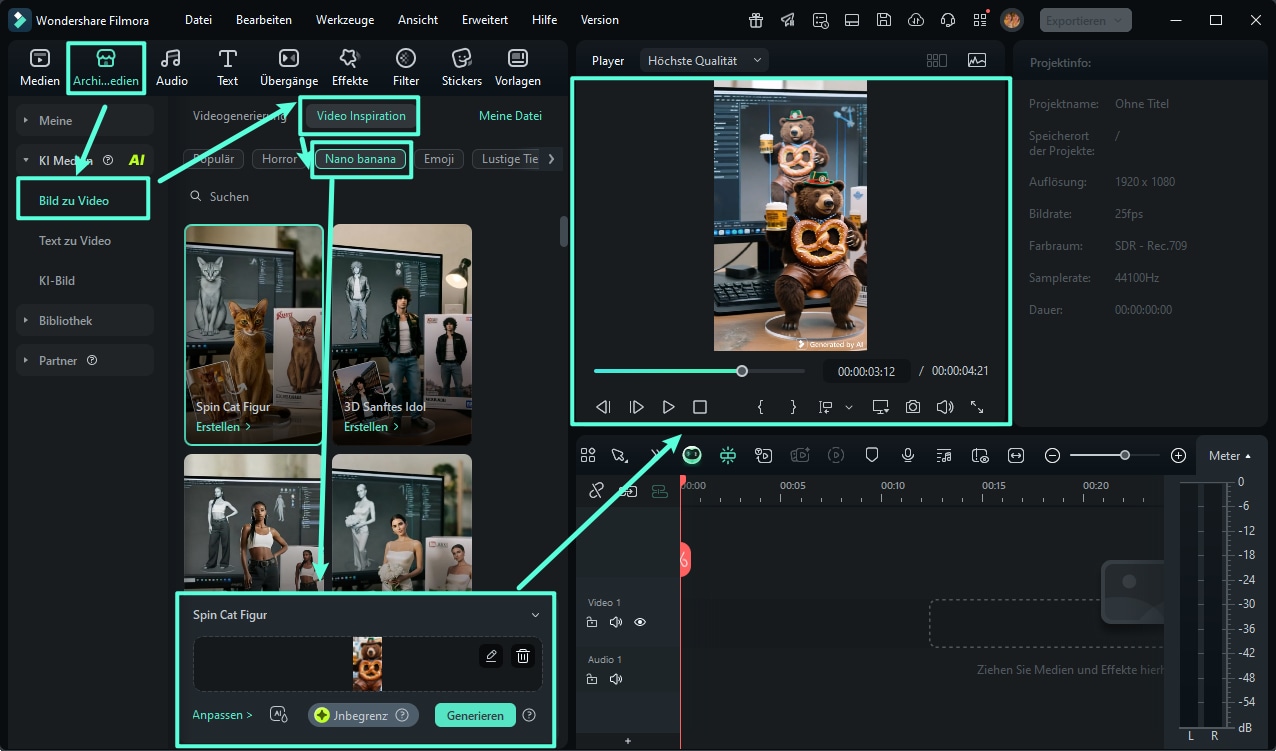
Task: Open the Effekte panel
Action: click(349, 67)
